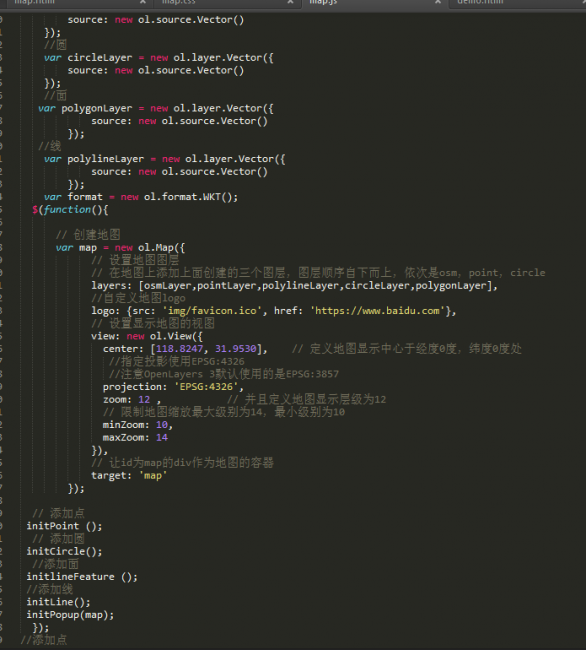Click the maxZoom value 14
The image size is (586, 650).
[x=162, y=438]
